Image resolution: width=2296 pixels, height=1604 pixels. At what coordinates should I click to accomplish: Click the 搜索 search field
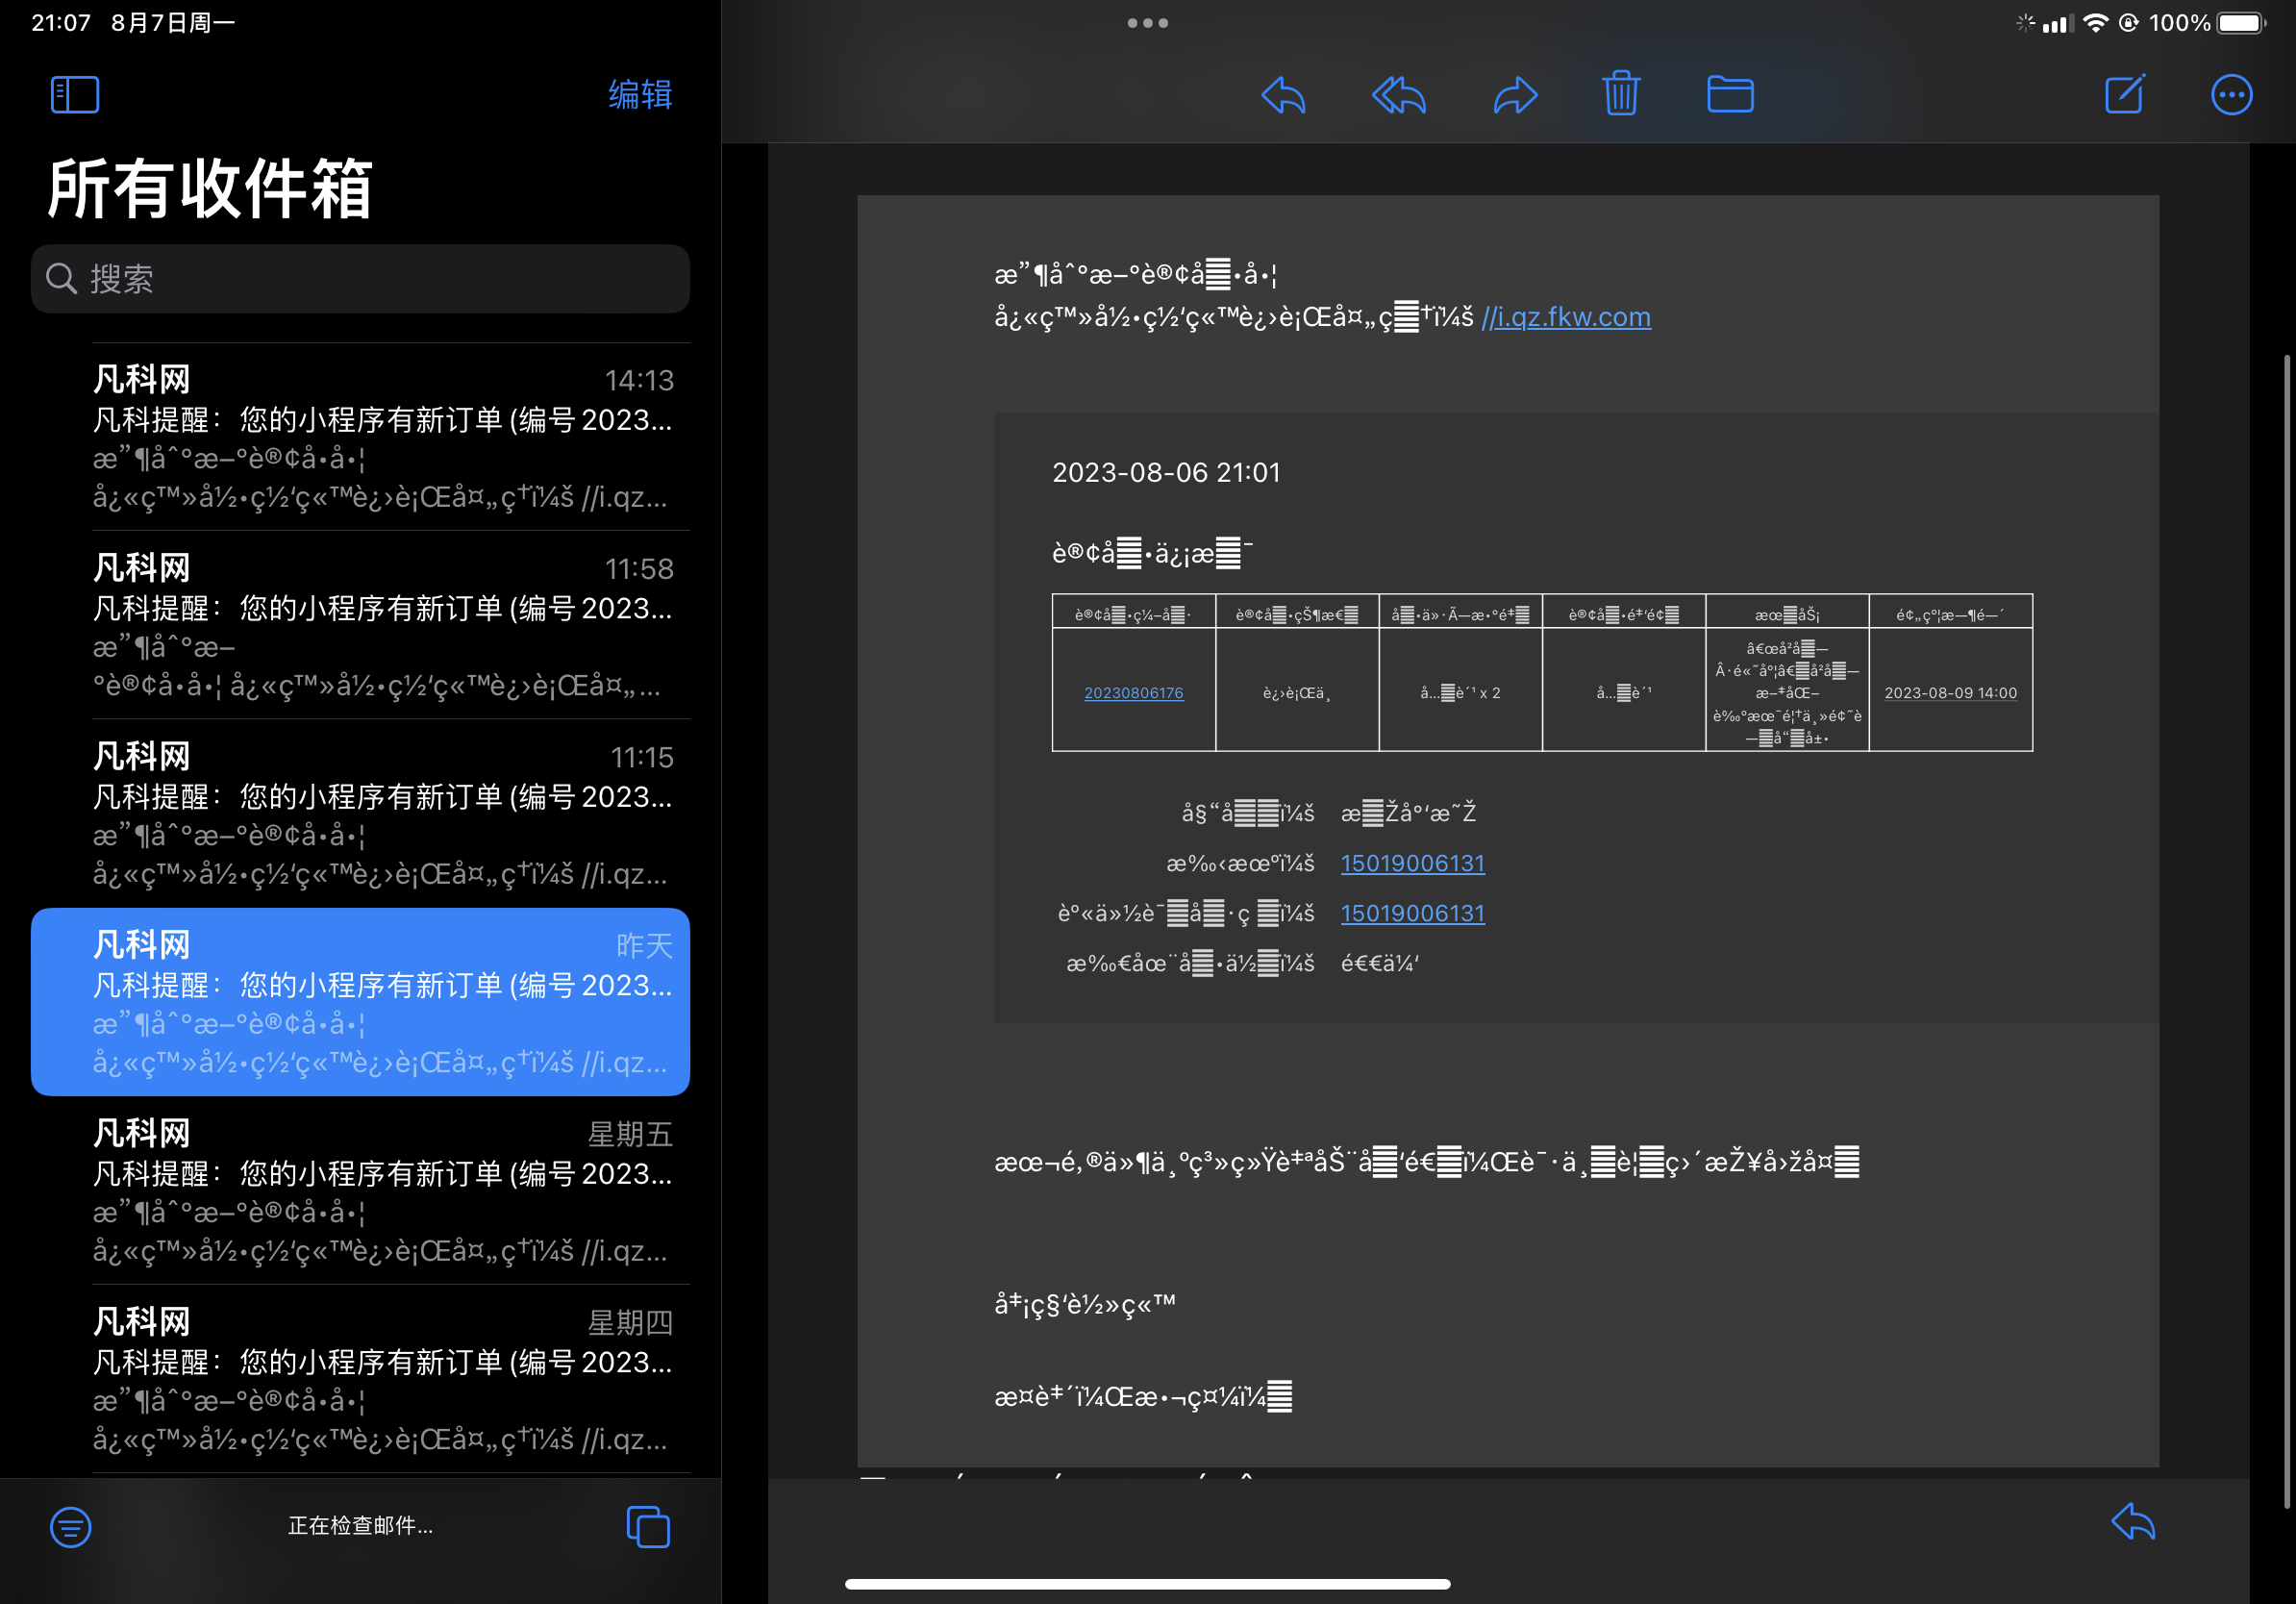[360, 279]
